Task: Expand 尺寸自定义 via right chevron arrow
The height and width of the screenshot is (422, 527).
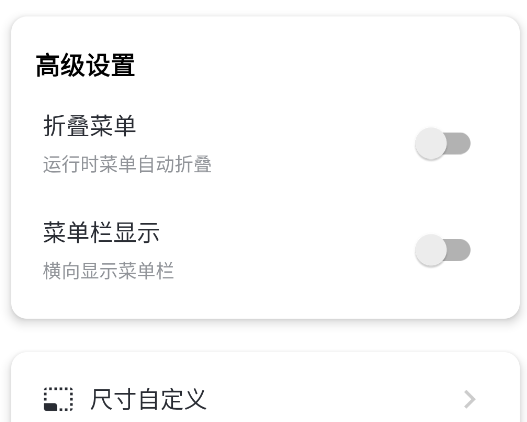Action: pos(470,399)
